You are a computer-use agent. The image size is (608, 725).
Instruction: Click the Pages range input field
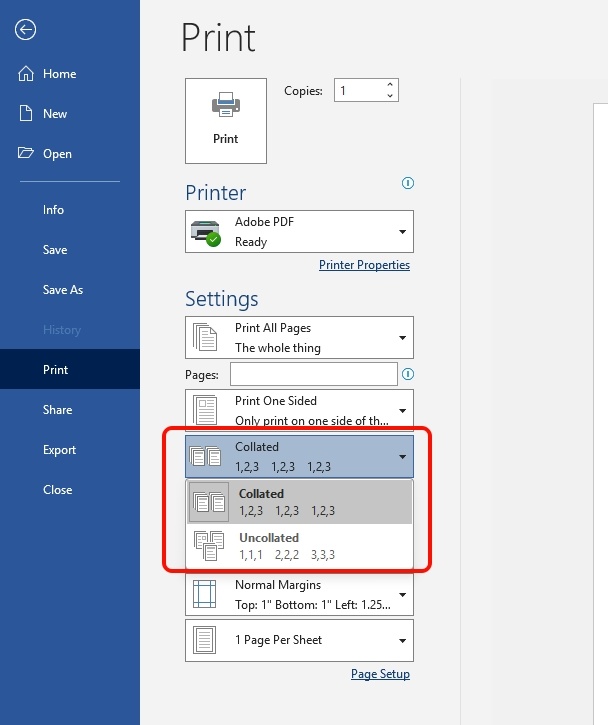[x=314, y=374]
